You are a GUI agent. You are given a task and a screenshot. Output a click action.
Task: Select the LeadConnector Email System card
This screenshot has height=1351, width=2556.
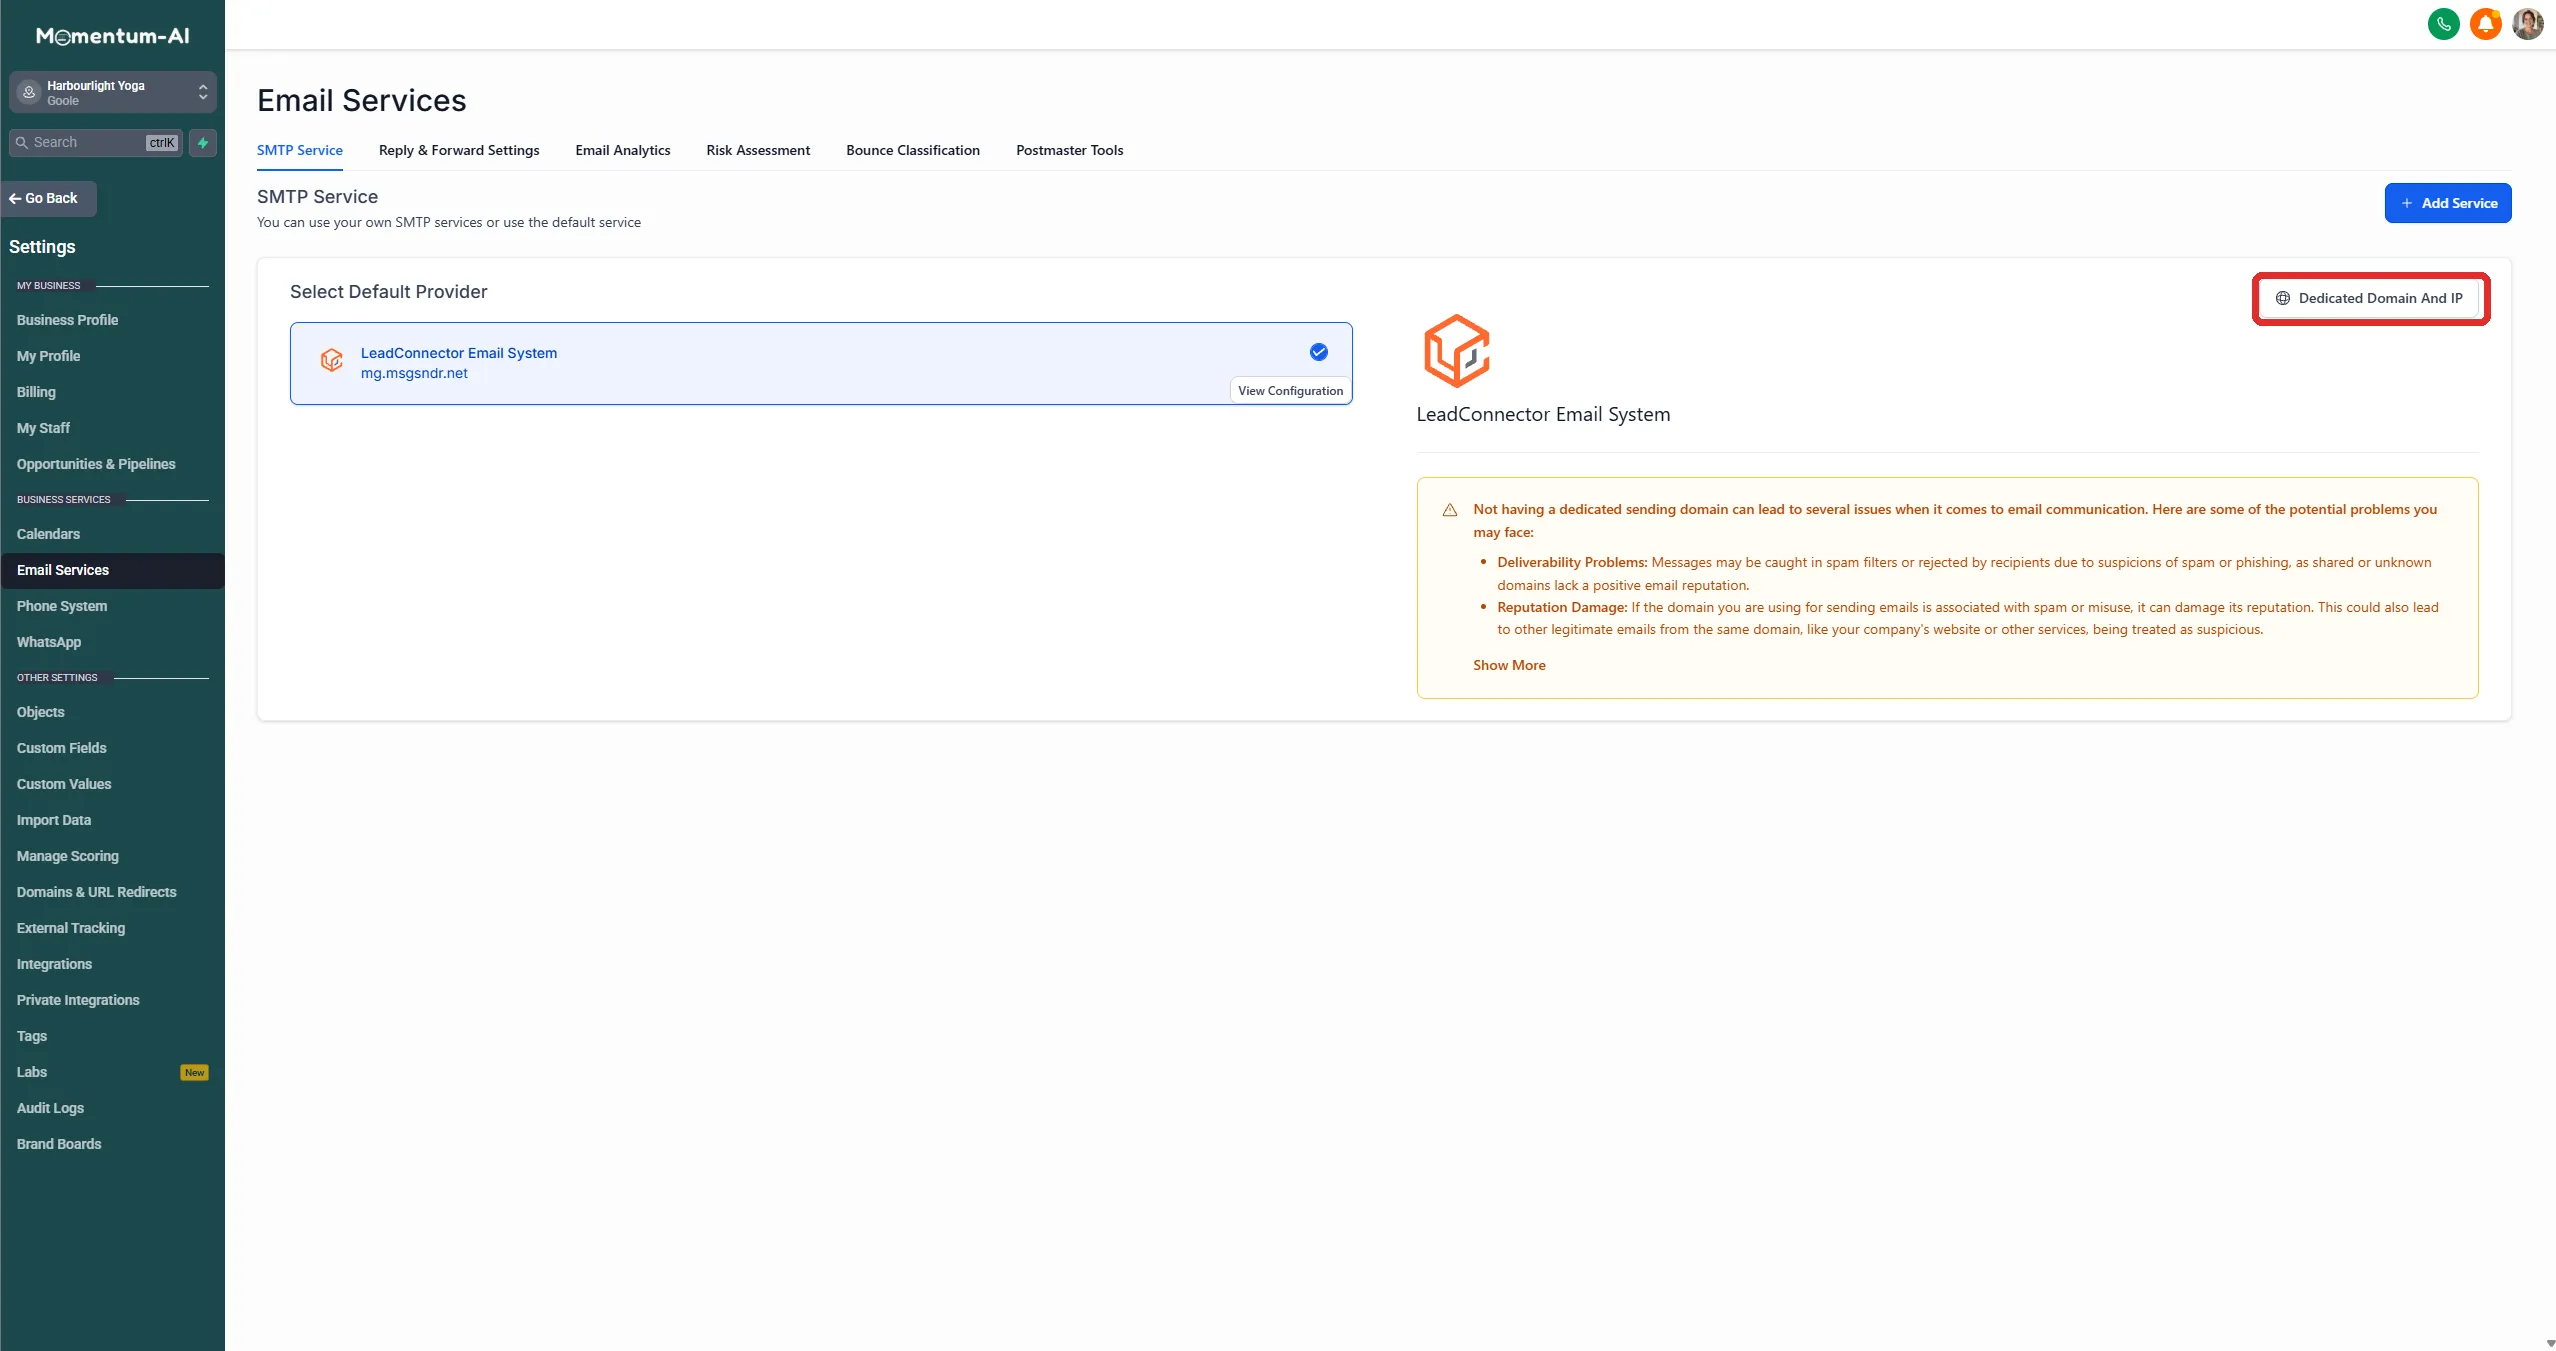click(821, 363)
